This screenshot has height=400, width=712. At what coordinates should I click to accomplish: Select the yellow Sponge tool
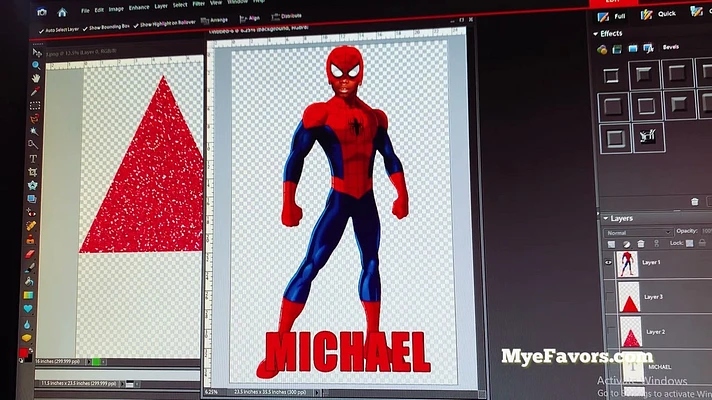(x=27, y=338)
